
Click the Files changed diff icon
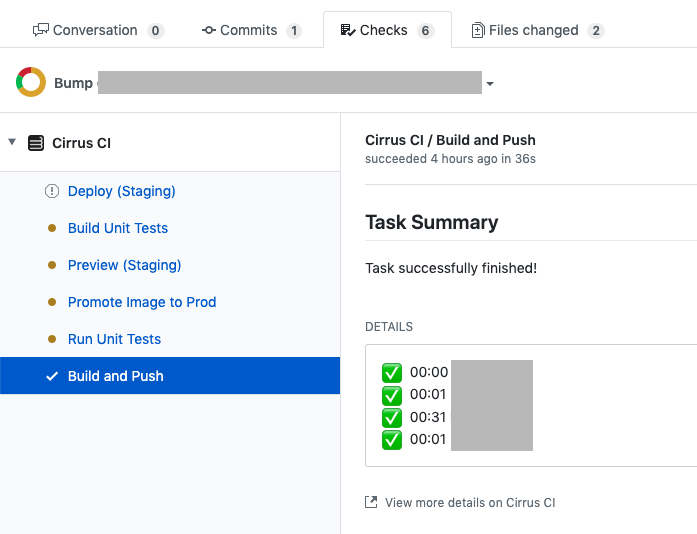click(x=478, y=30)
